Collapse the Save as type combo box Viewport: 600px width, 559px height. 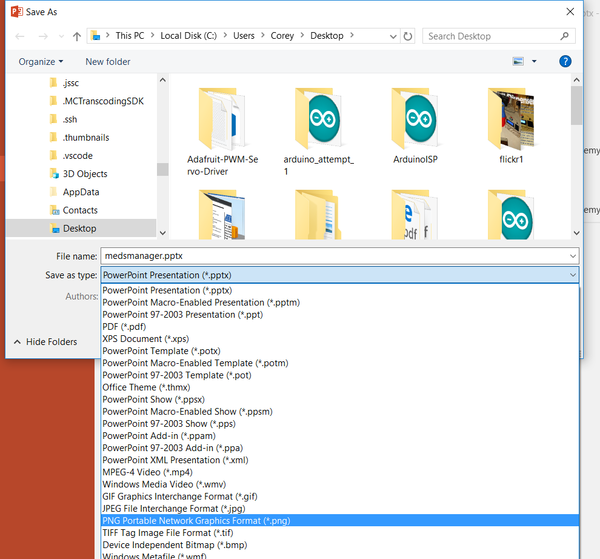point(573,275)
